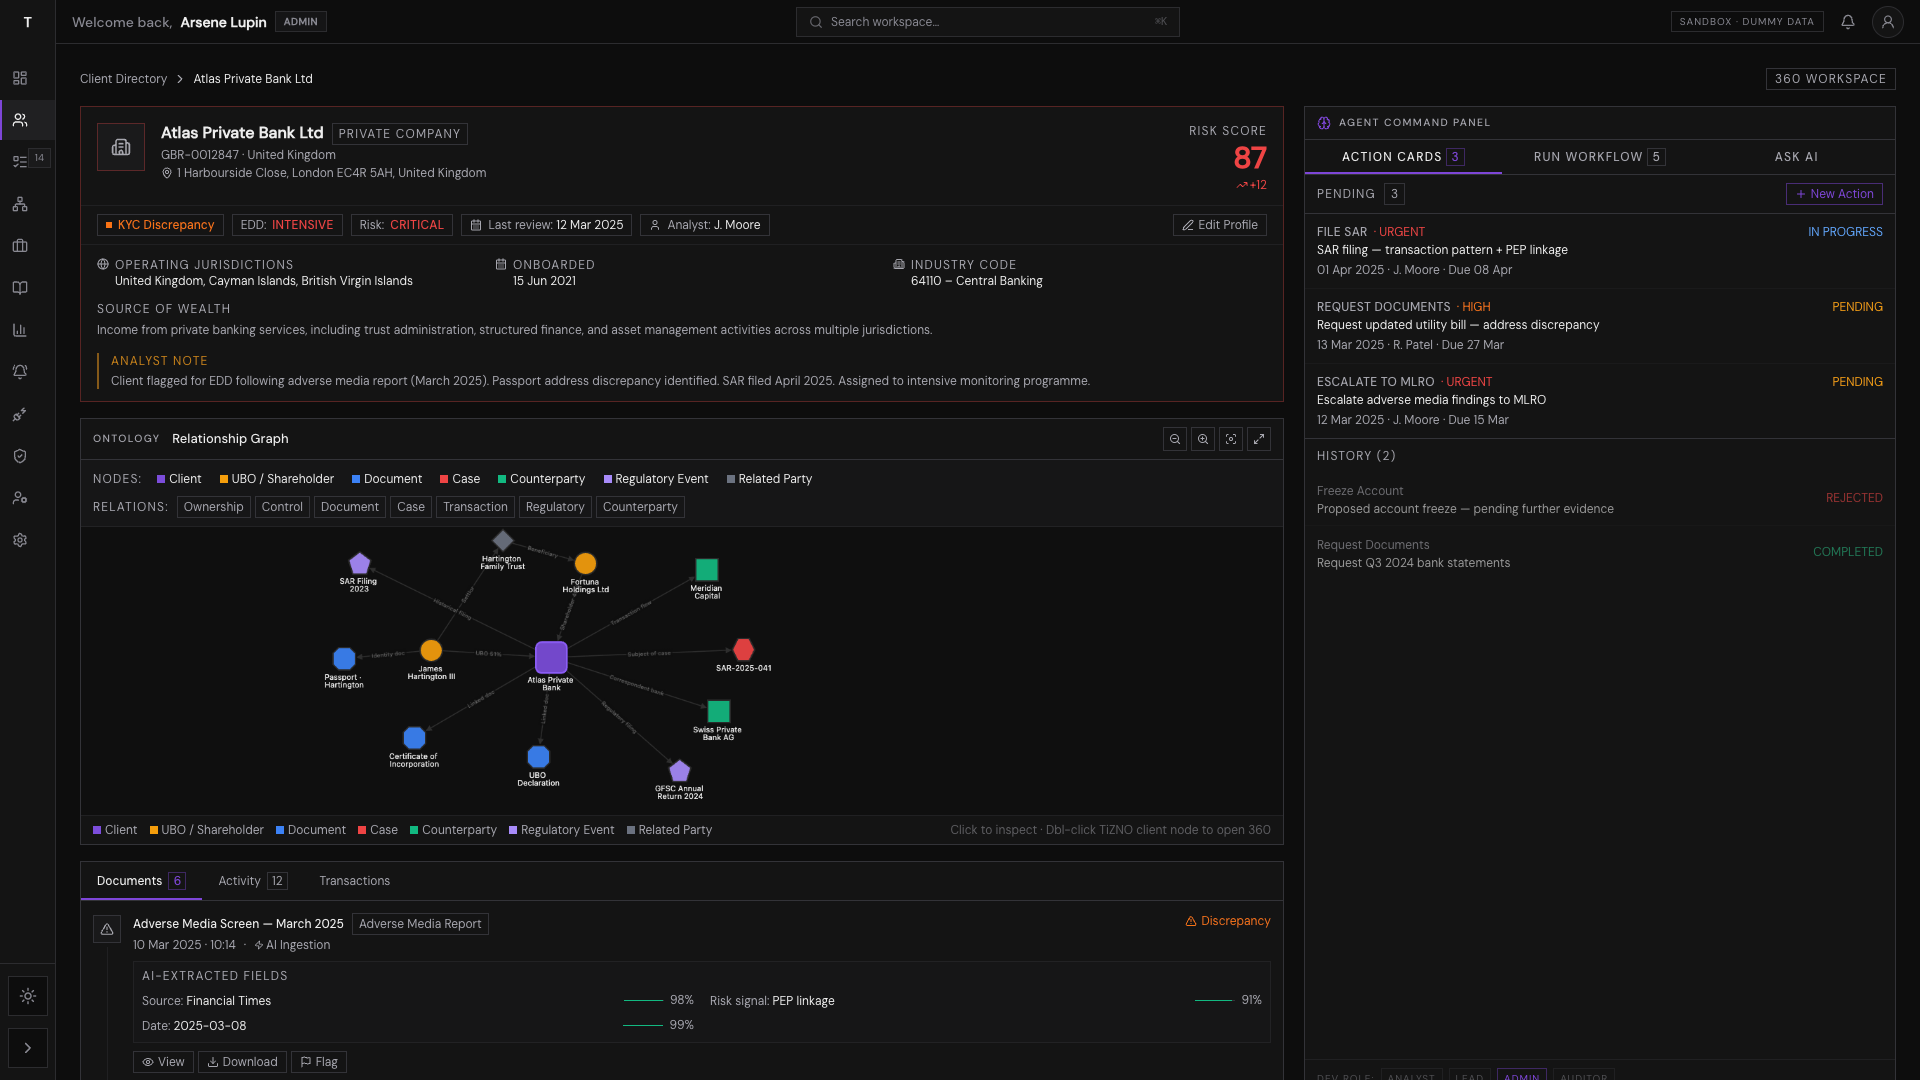Viewport: 1920px width, 1080px height.
Task: Zoom in on the relationship graph
Action: click(x=1203, y=439)
